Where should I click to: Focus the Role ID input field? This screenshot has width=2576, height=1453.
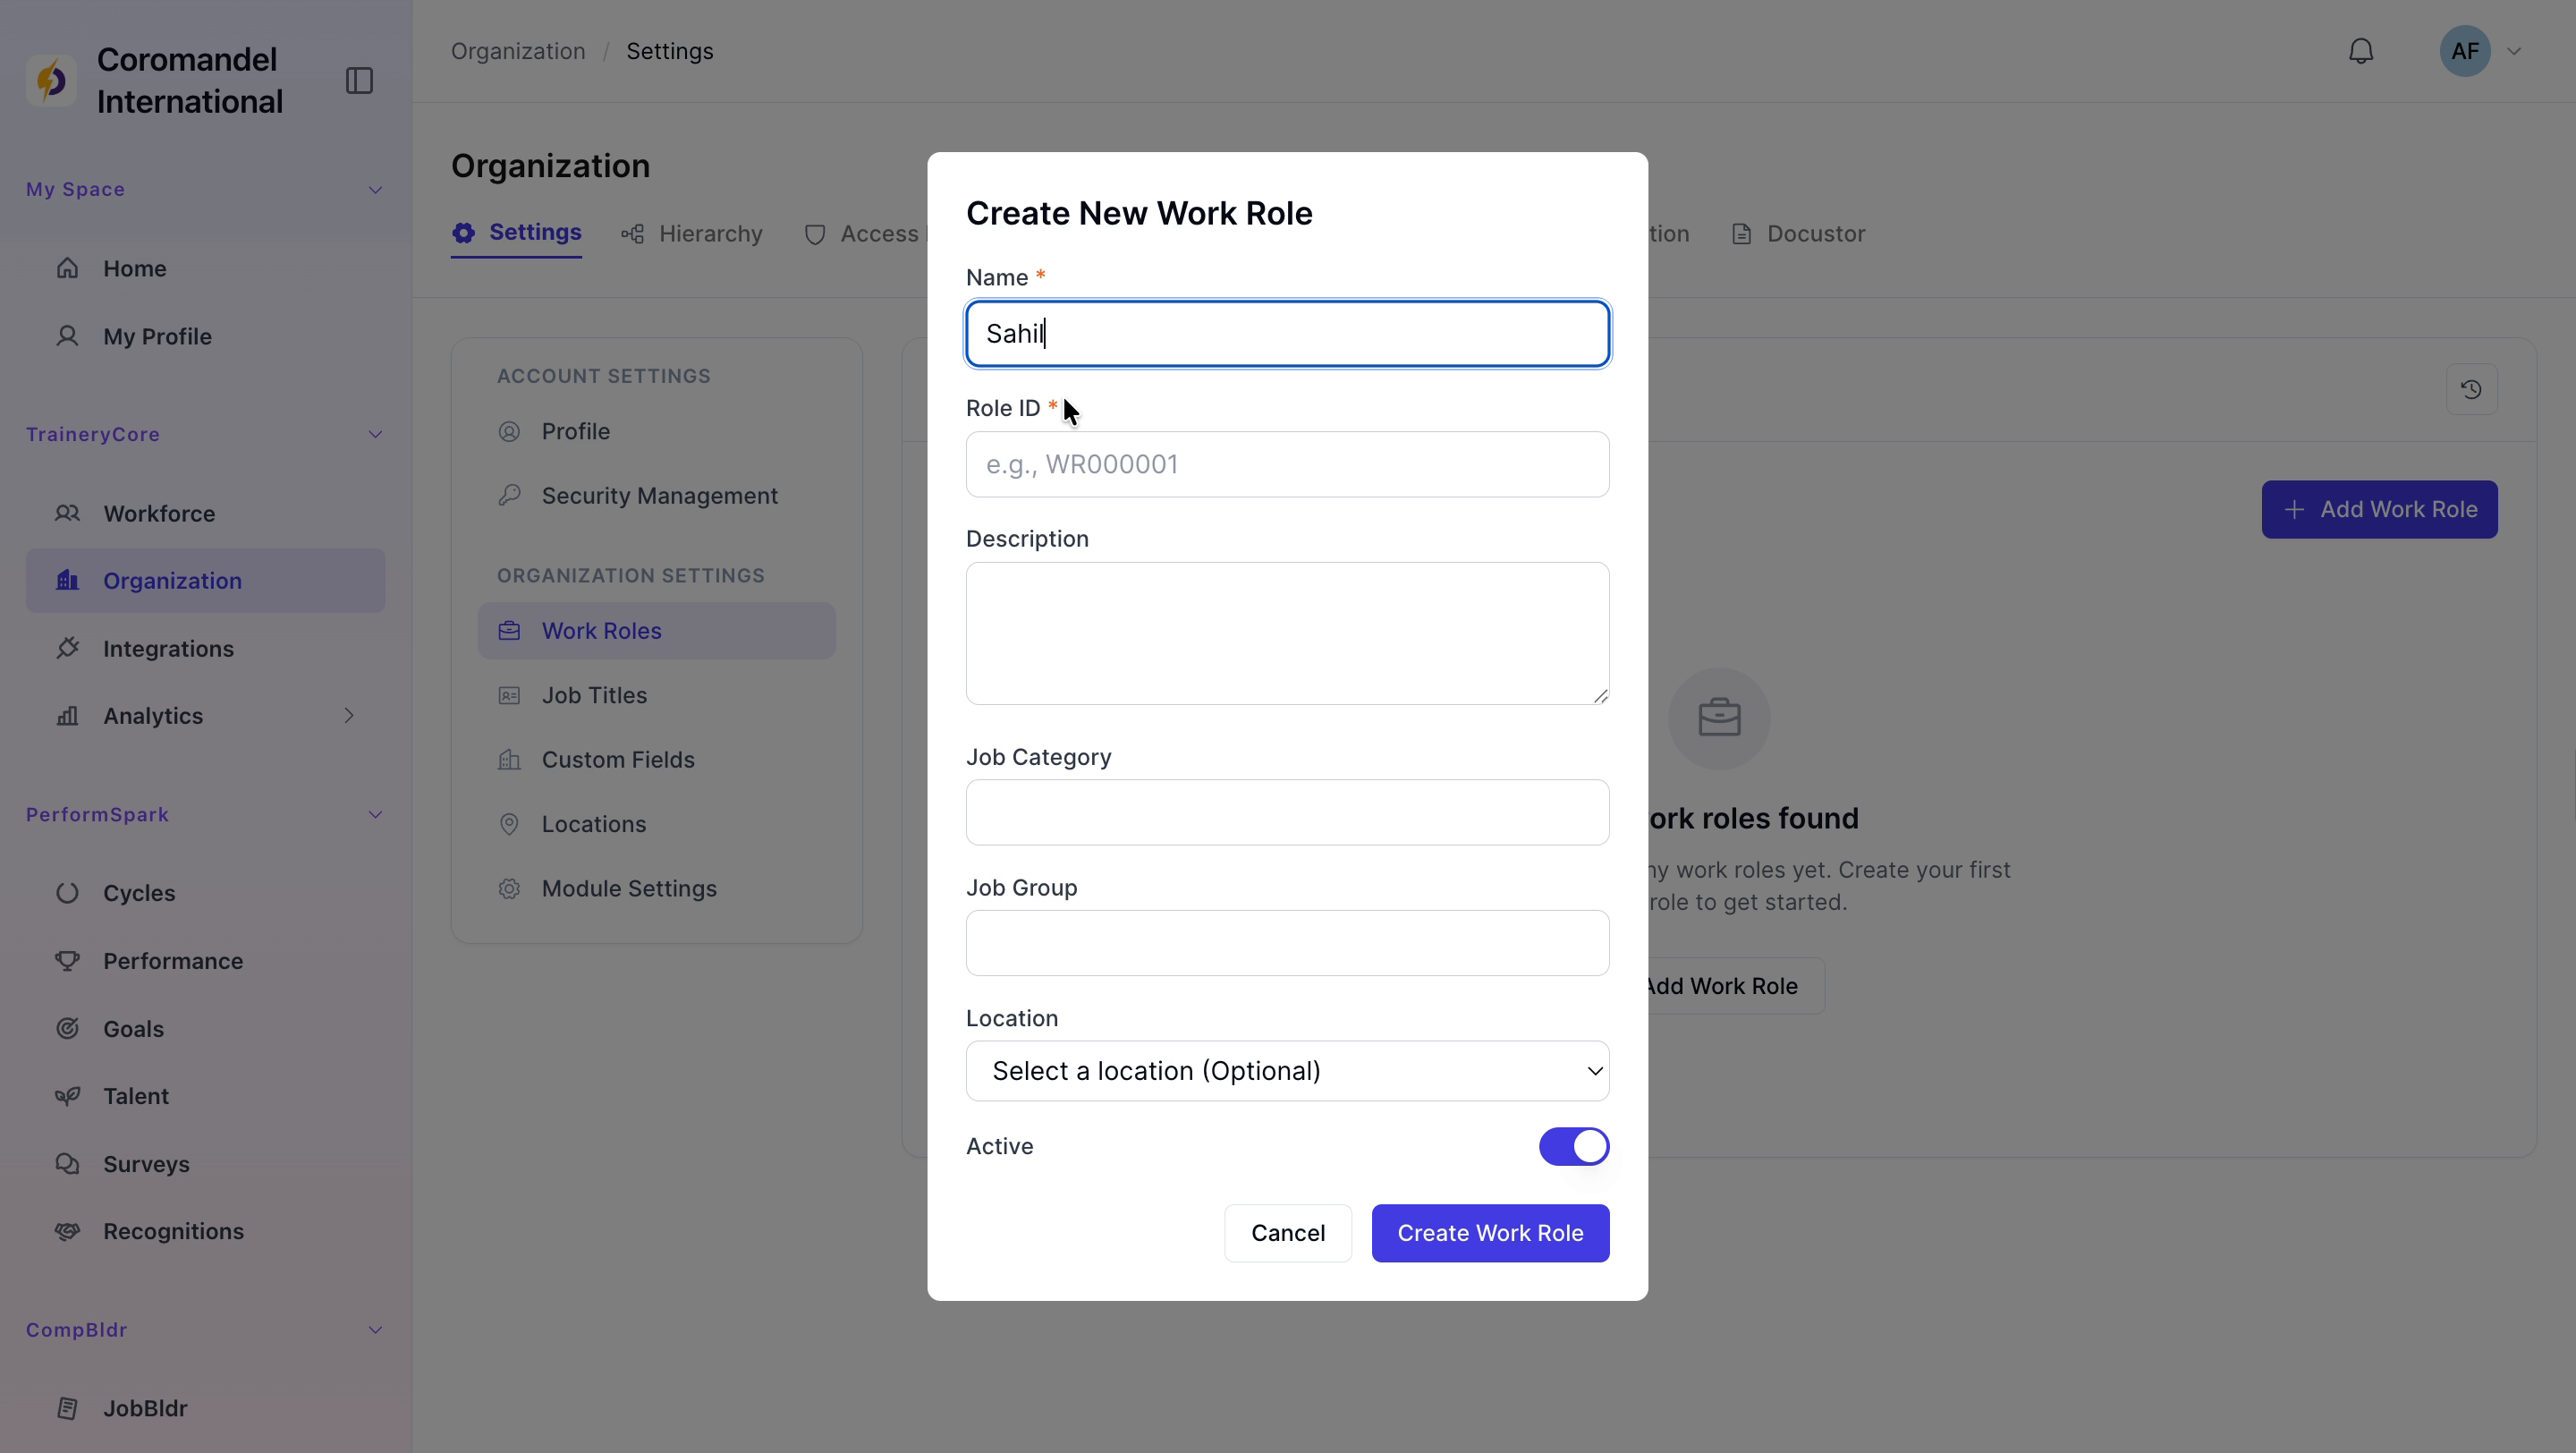1287,464
